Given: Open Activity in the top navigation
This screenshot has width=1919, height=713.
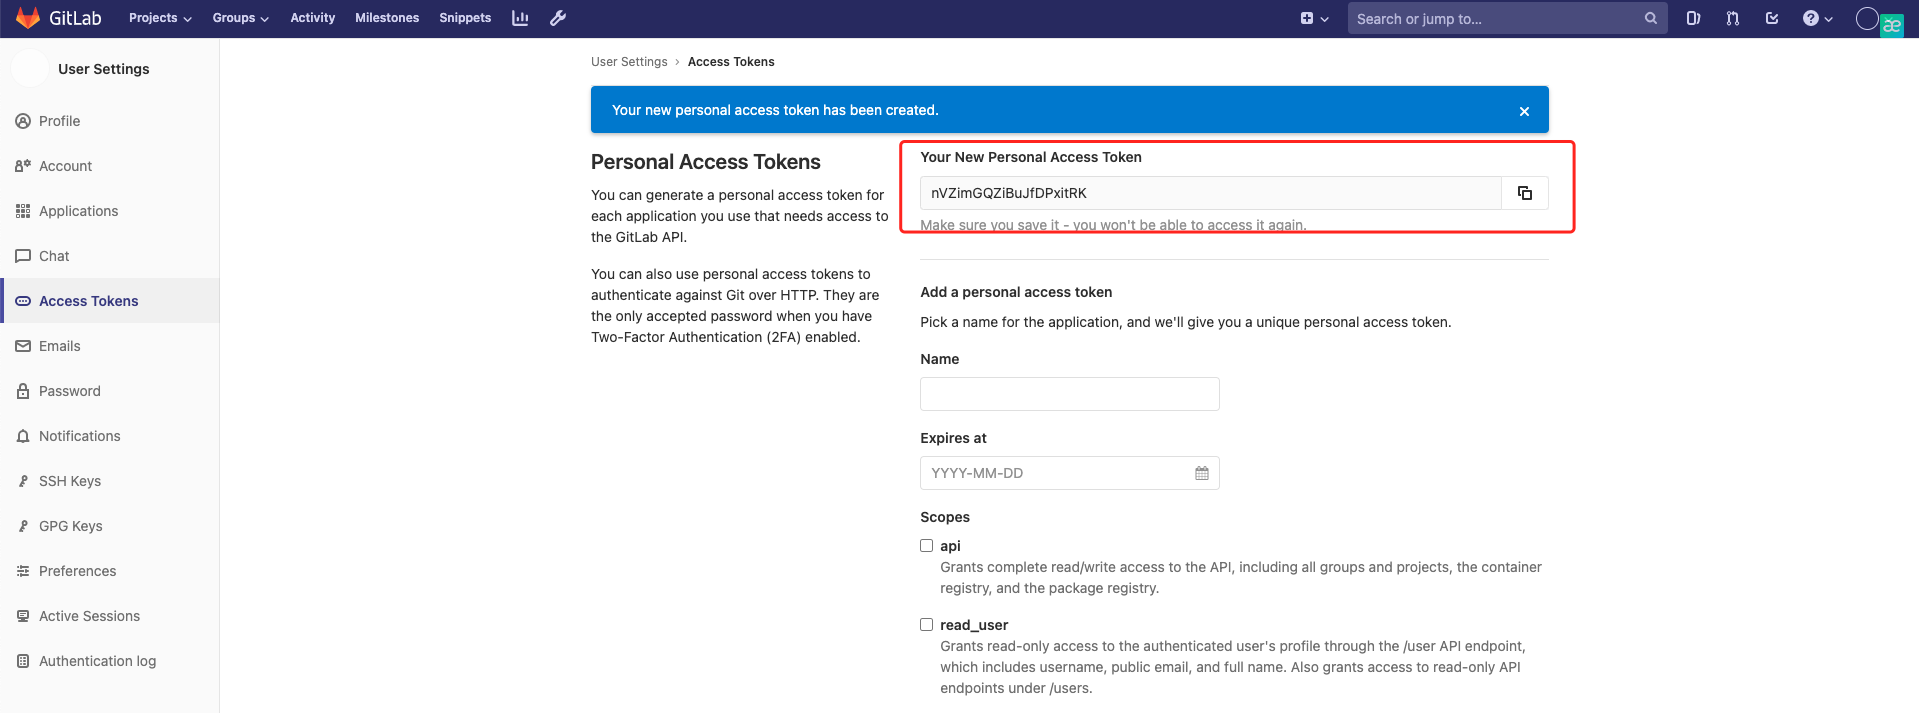Looking at the screenshot, I should click(312, 18).
